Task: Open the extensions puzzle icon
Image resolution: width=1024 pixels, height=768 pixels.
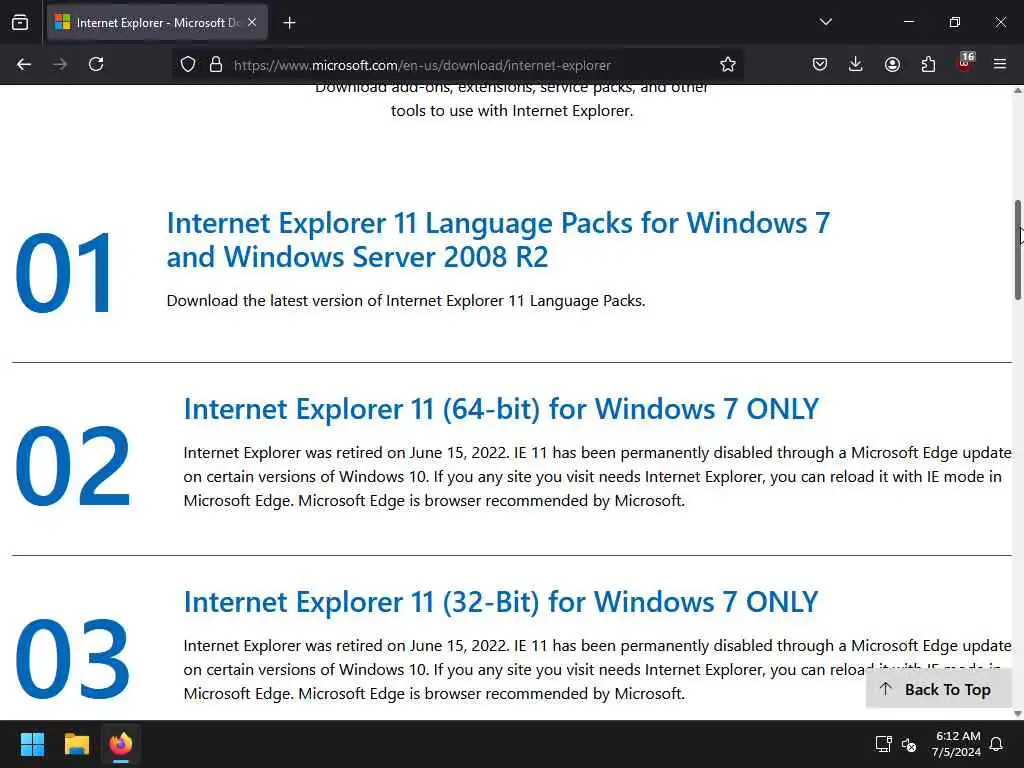Action: point(928,64)
